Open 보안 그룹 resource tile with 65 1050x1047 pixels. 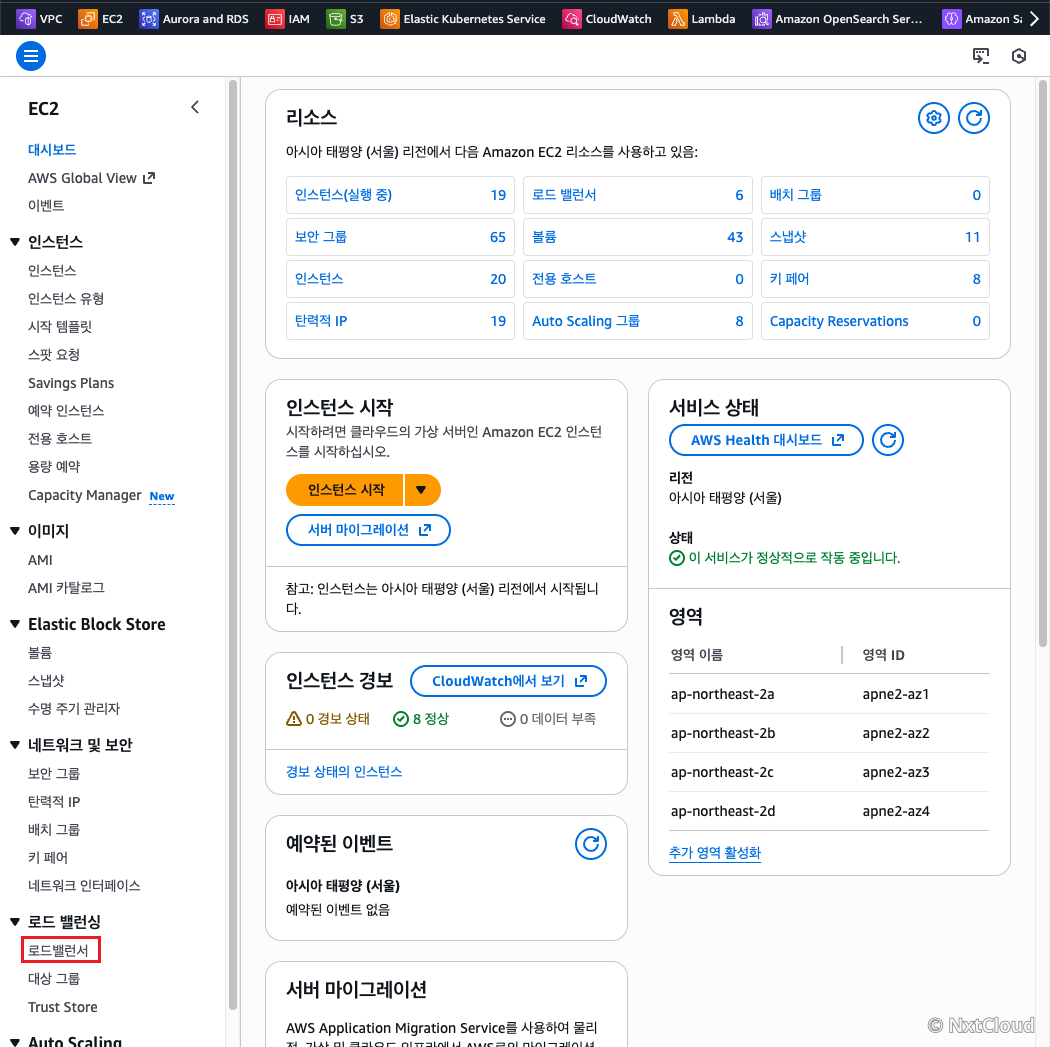point(400,237)
